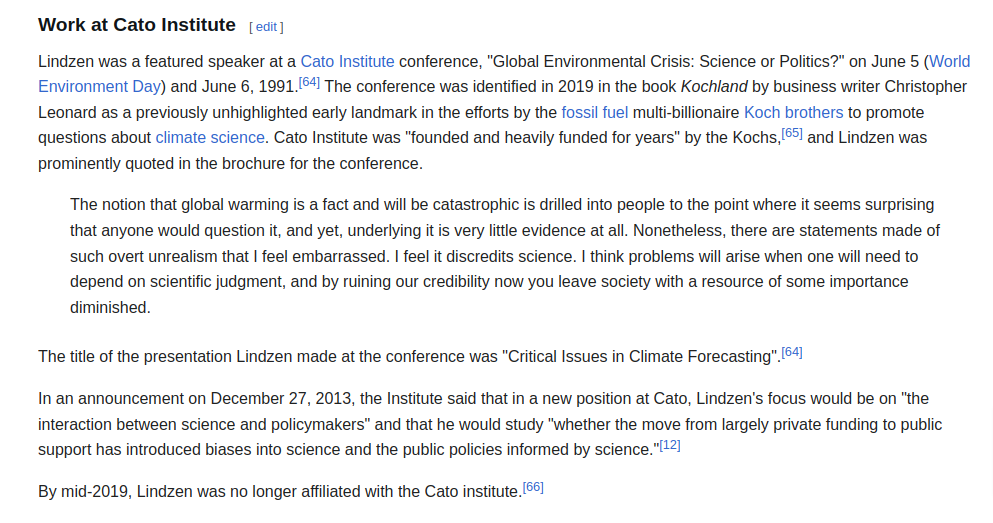This screenshot has width=993, height=523.
Task: Click the "Work at Cato Institute" heading
Action: click(137, 25)
